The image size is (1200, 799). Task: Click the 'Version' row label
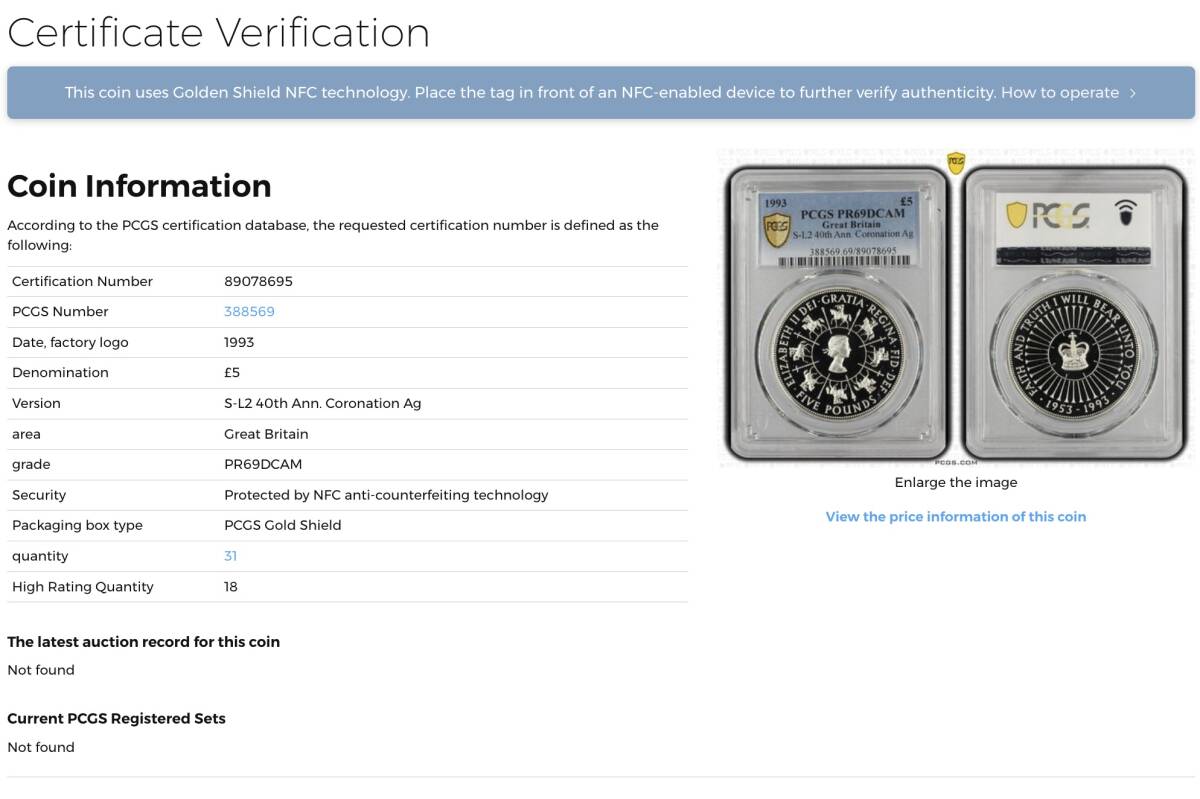pos(36,403)
